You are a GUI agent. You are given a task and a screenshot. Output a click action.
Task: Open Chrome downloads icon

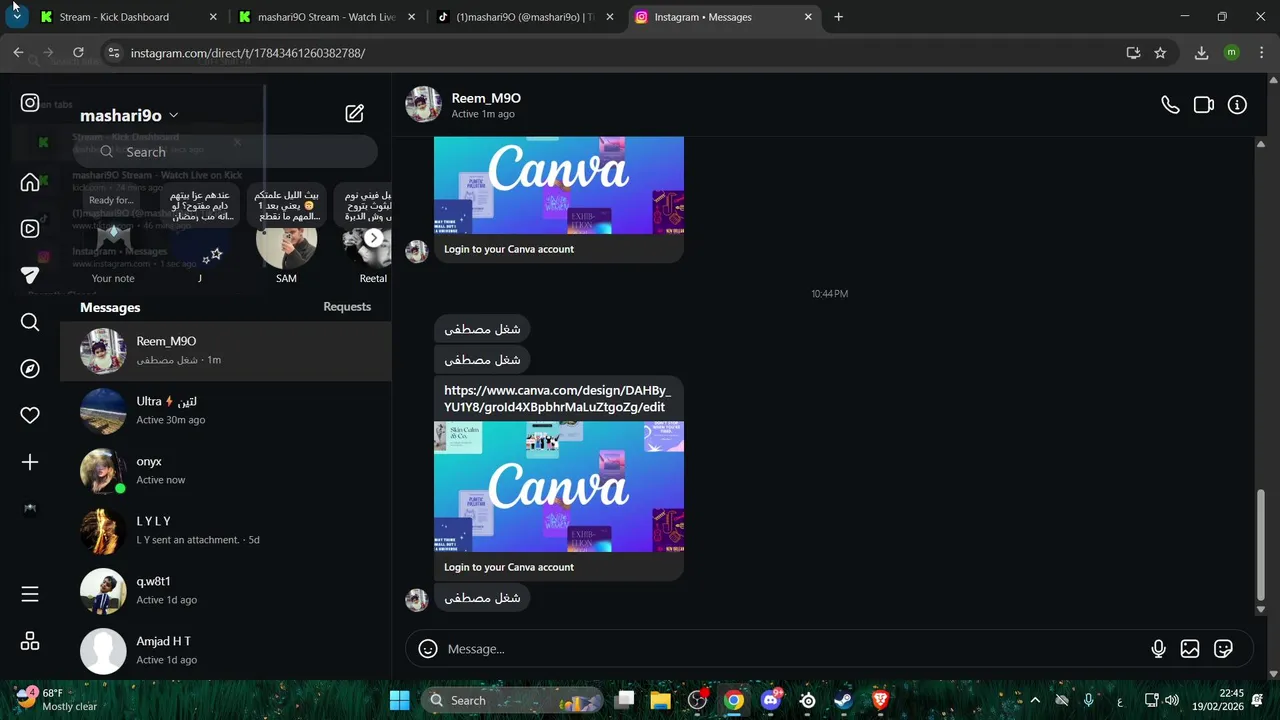coord(1201,53)
